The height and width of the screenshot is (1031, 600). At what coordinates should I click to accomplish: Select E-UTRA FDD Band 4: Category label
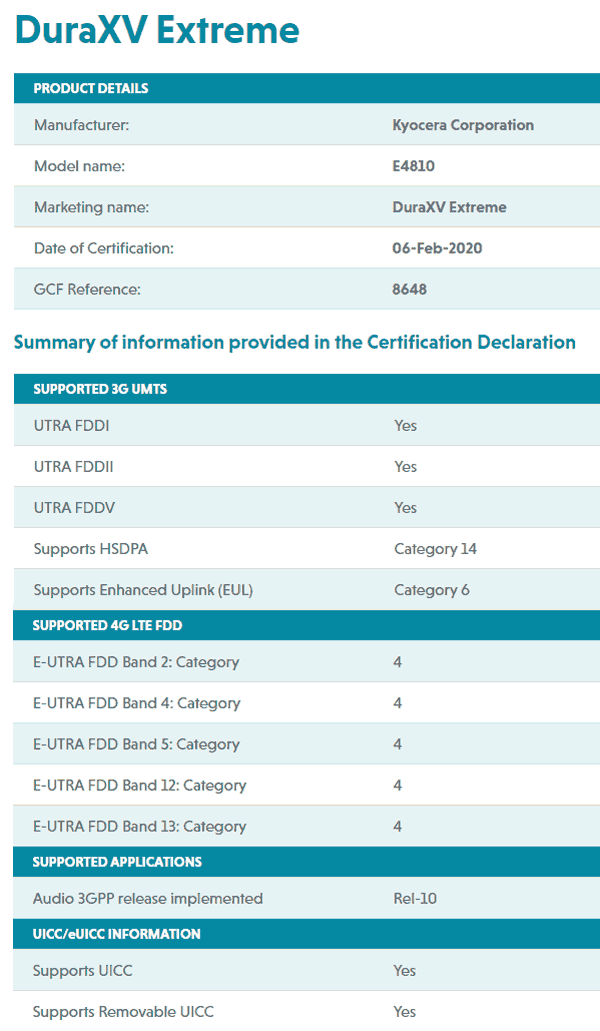(137, 704)
